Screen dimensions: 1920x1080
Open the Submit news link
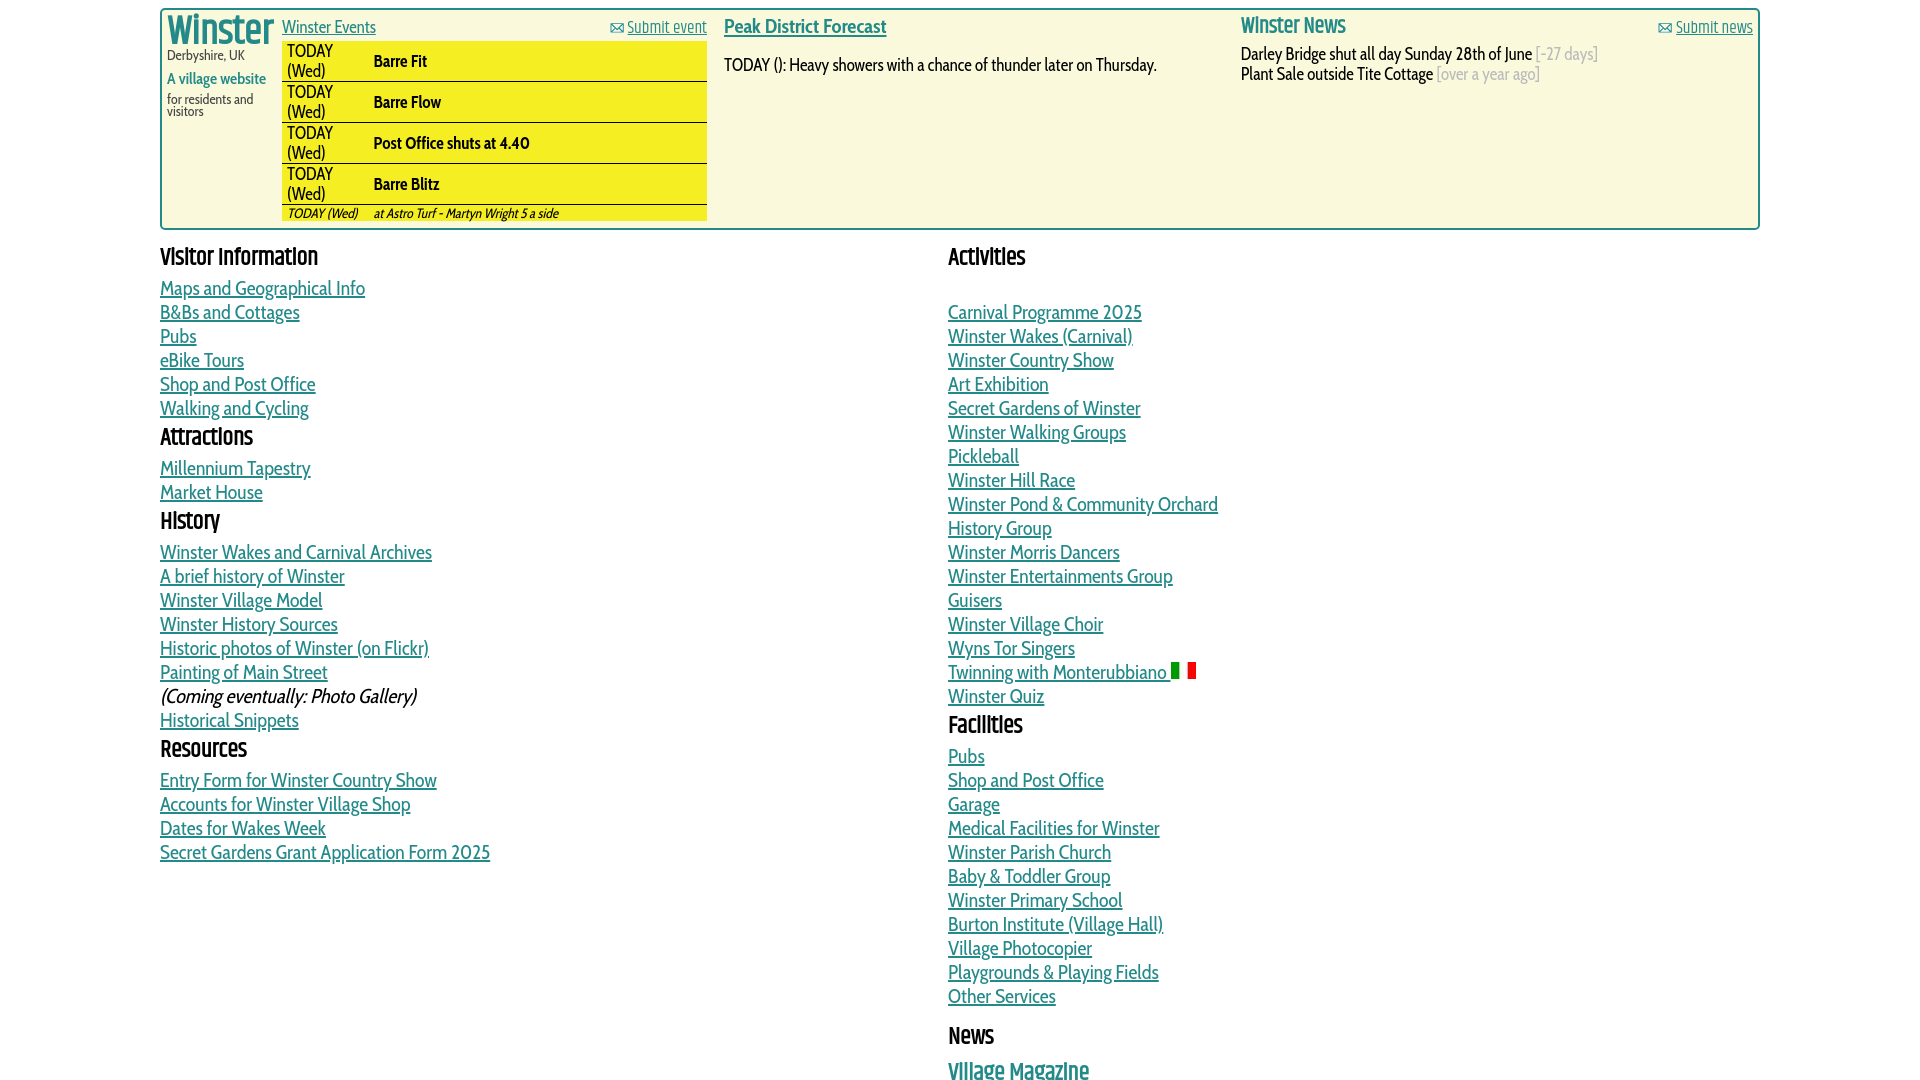click(1714, 27)
